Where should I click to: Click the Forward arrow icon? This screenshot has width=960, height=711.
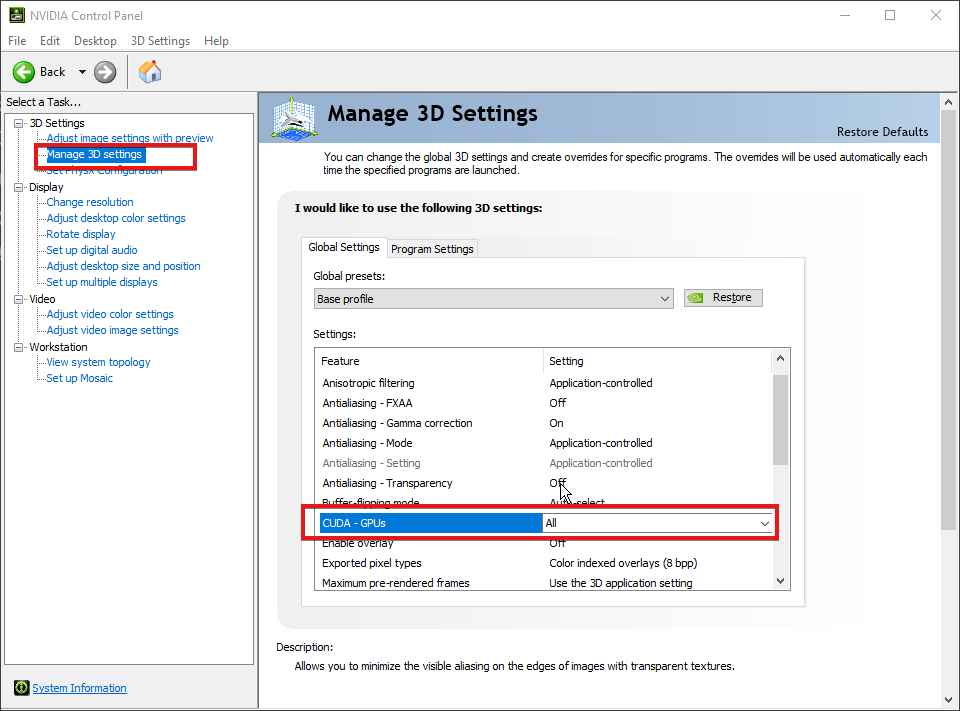[105, 72]
